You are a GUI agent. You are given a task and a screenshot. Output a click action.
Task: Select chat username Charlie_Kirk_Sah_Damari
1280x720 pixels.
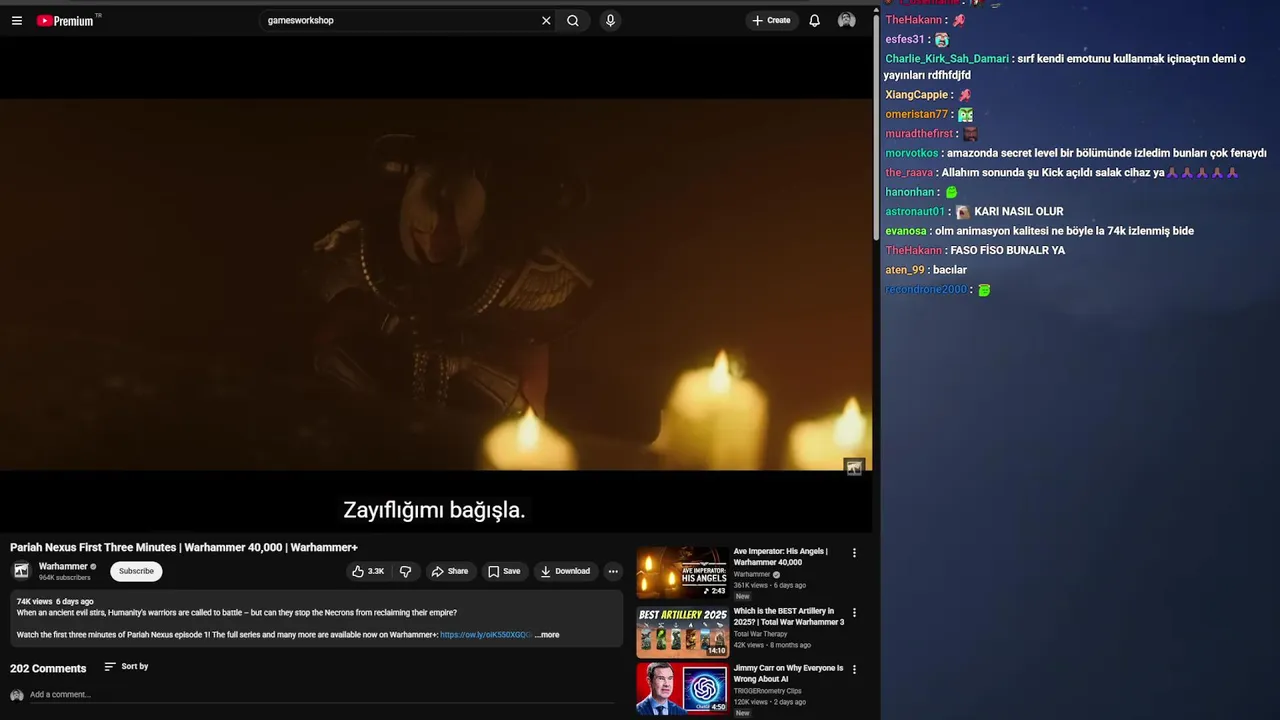tap(947, 59)
